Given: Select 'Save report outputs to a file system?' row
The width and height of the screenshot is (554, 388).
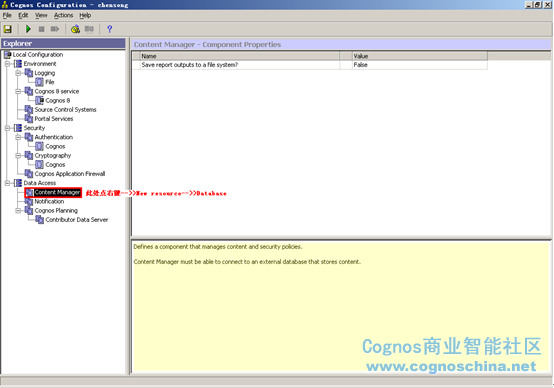Looking at the screenshot, I should tap(310, 65).
